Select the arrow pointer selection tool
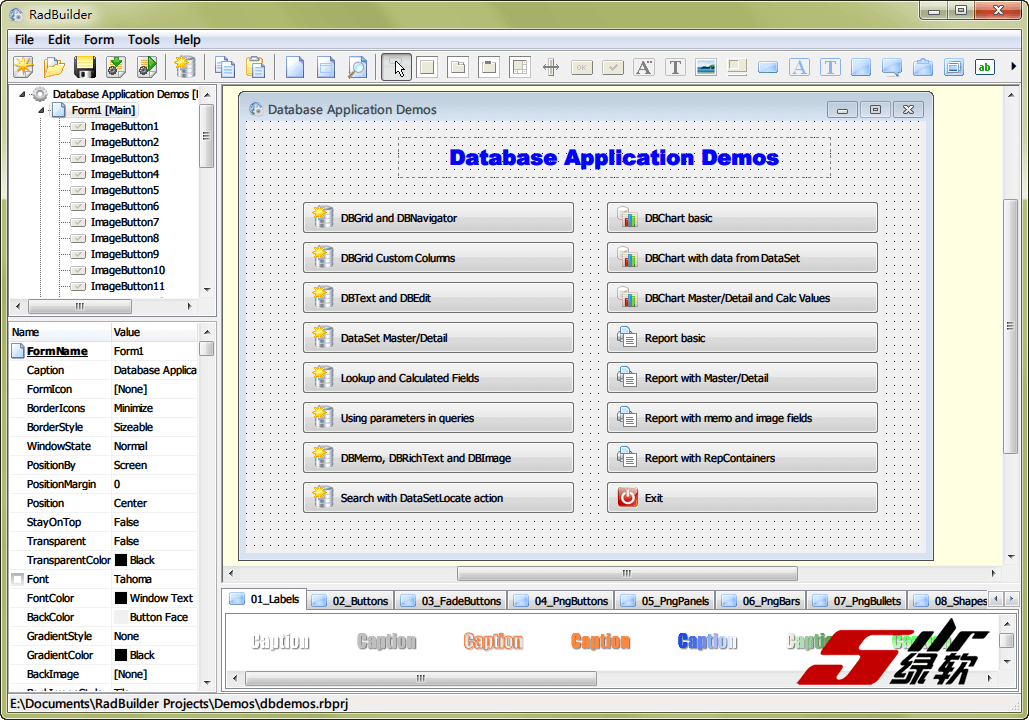1029x720 pixels. click(x=397, y=67)
